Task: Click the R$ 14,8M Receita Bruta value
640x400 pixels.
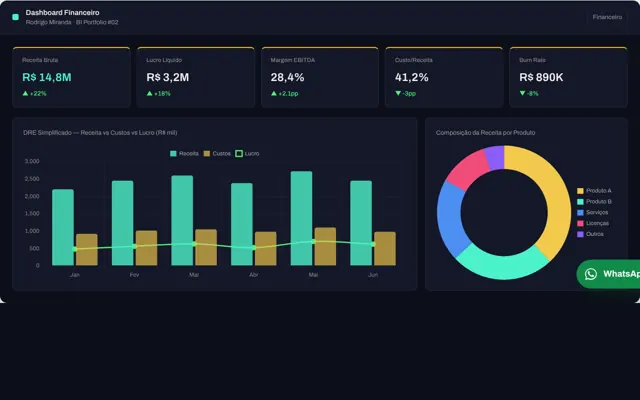Action: click(47, 77)
